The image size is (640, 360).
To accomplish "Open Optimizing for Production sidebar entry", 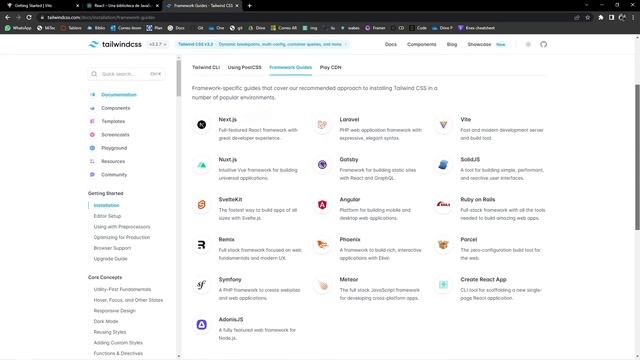I will [x=122, y=237].
